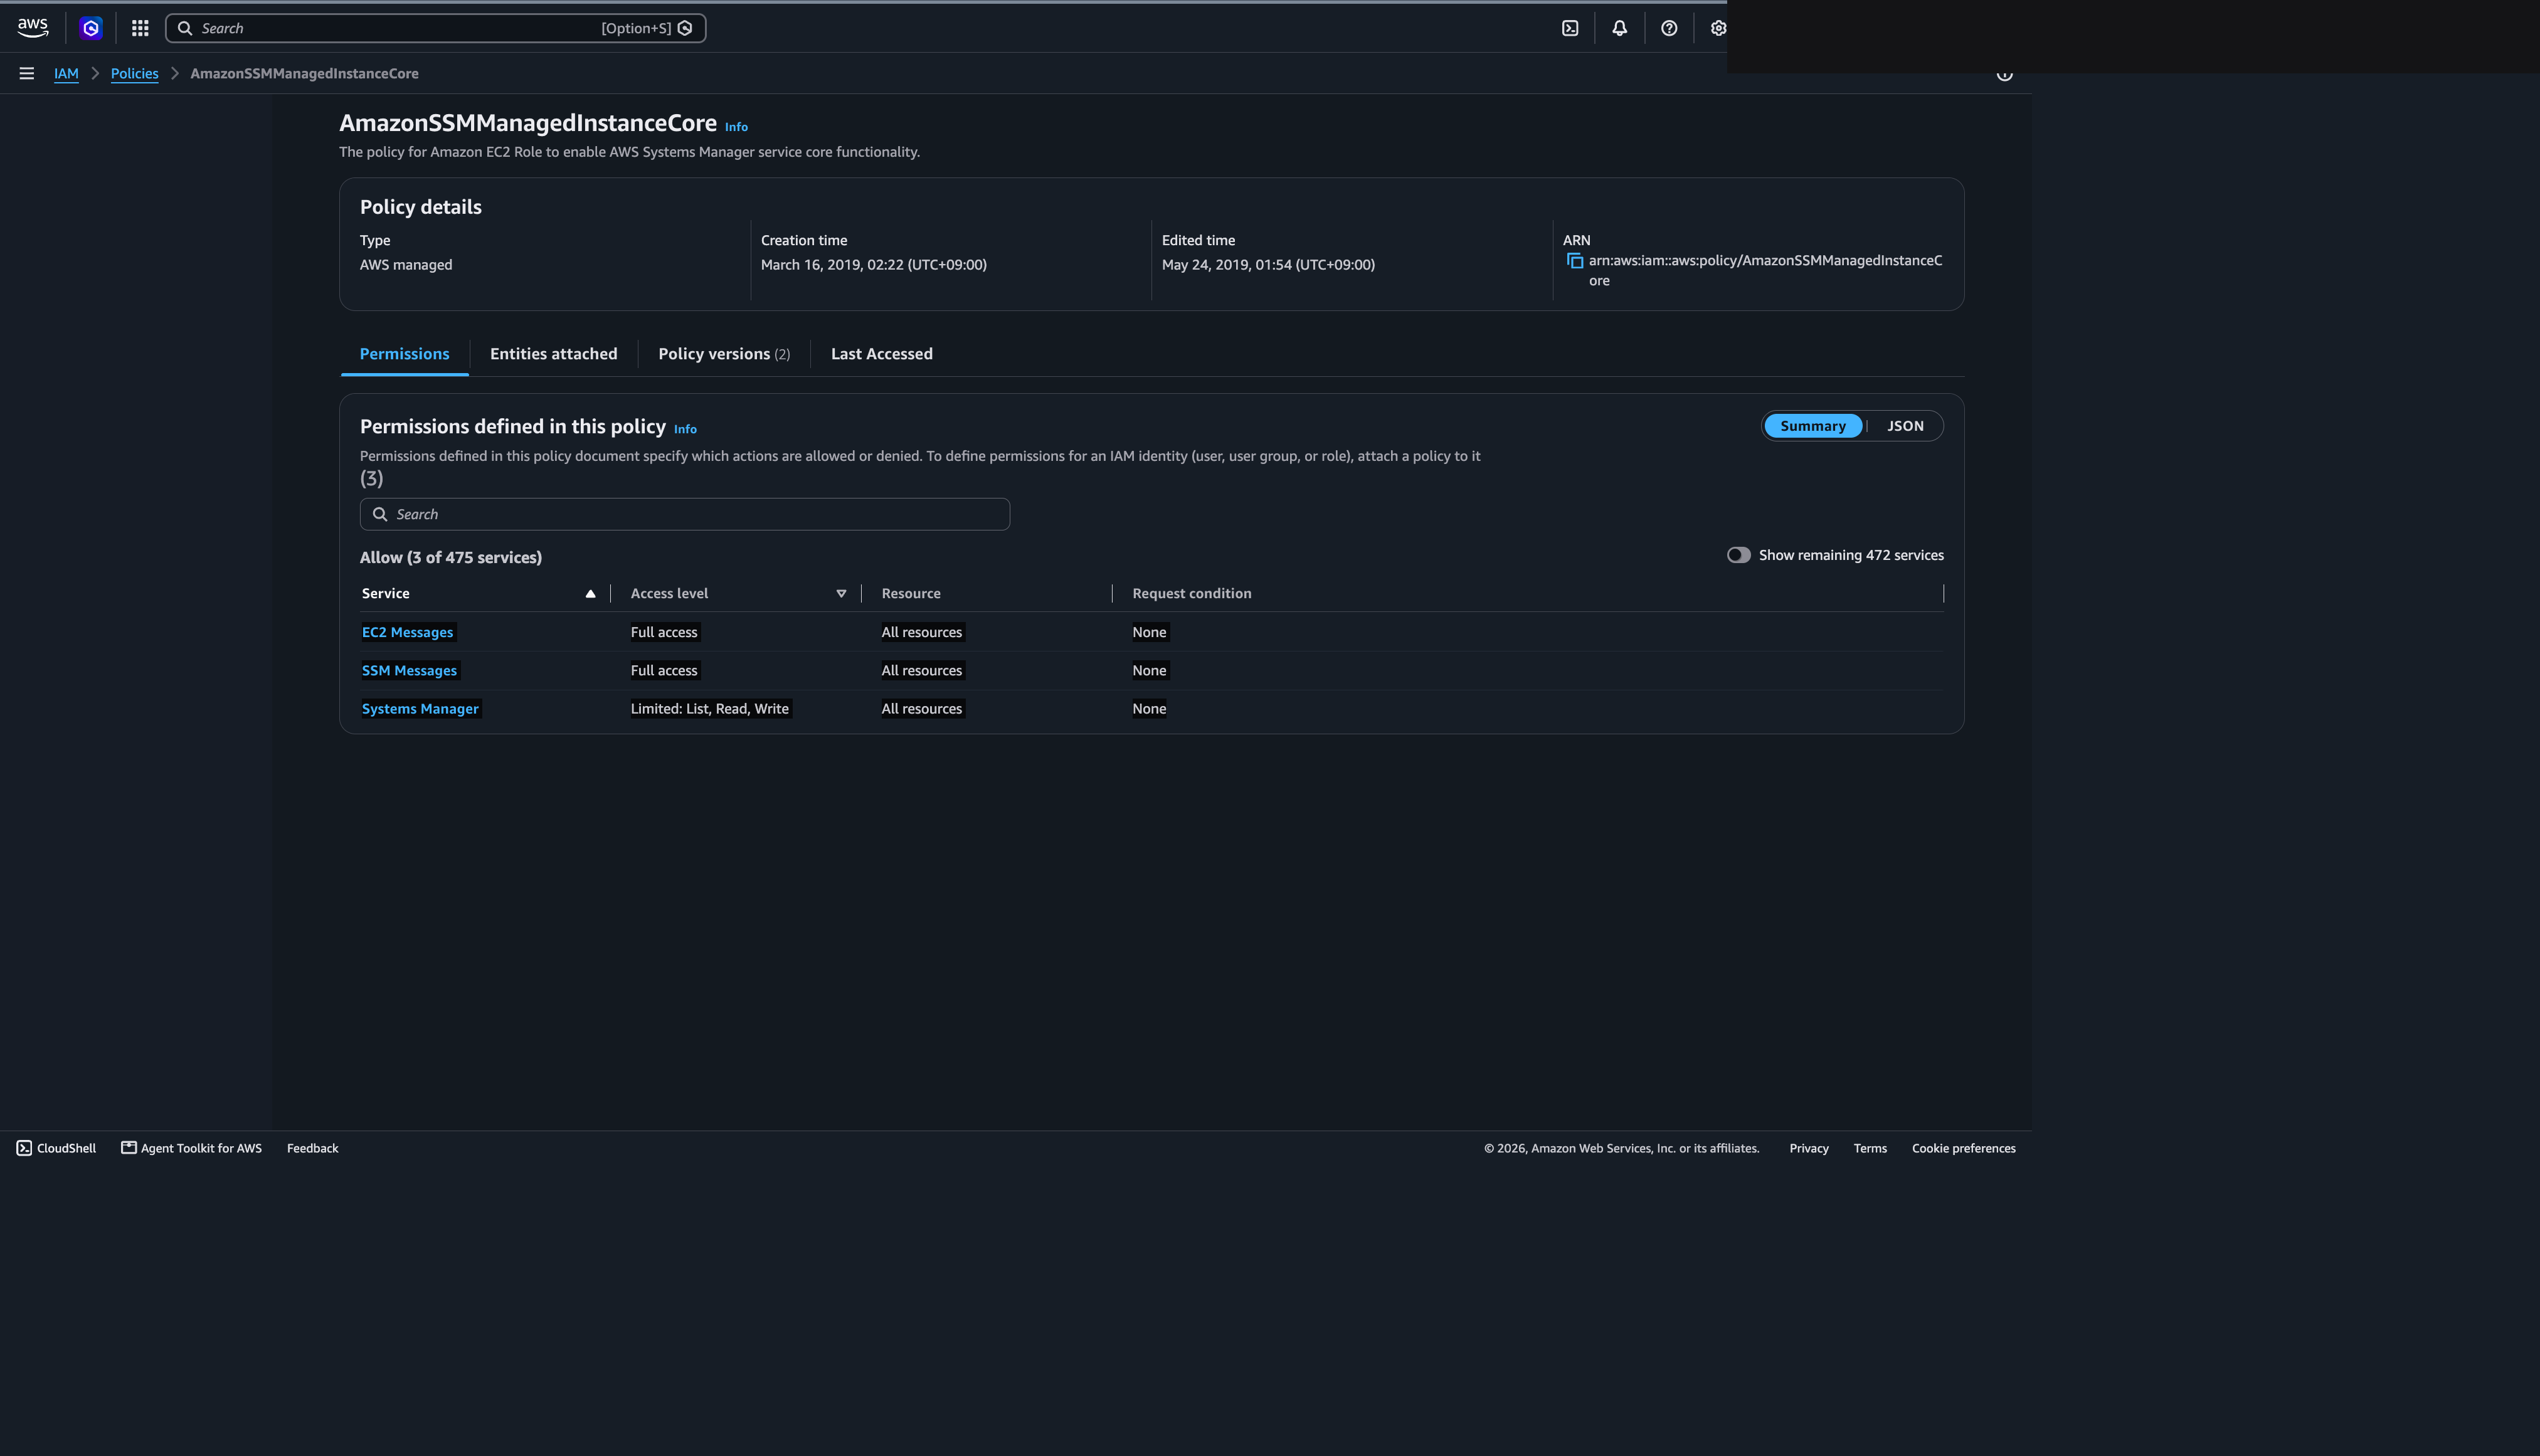Open EC2 Messages service link
This screenshot has height=1456, width=2540.
pos(407,632)
